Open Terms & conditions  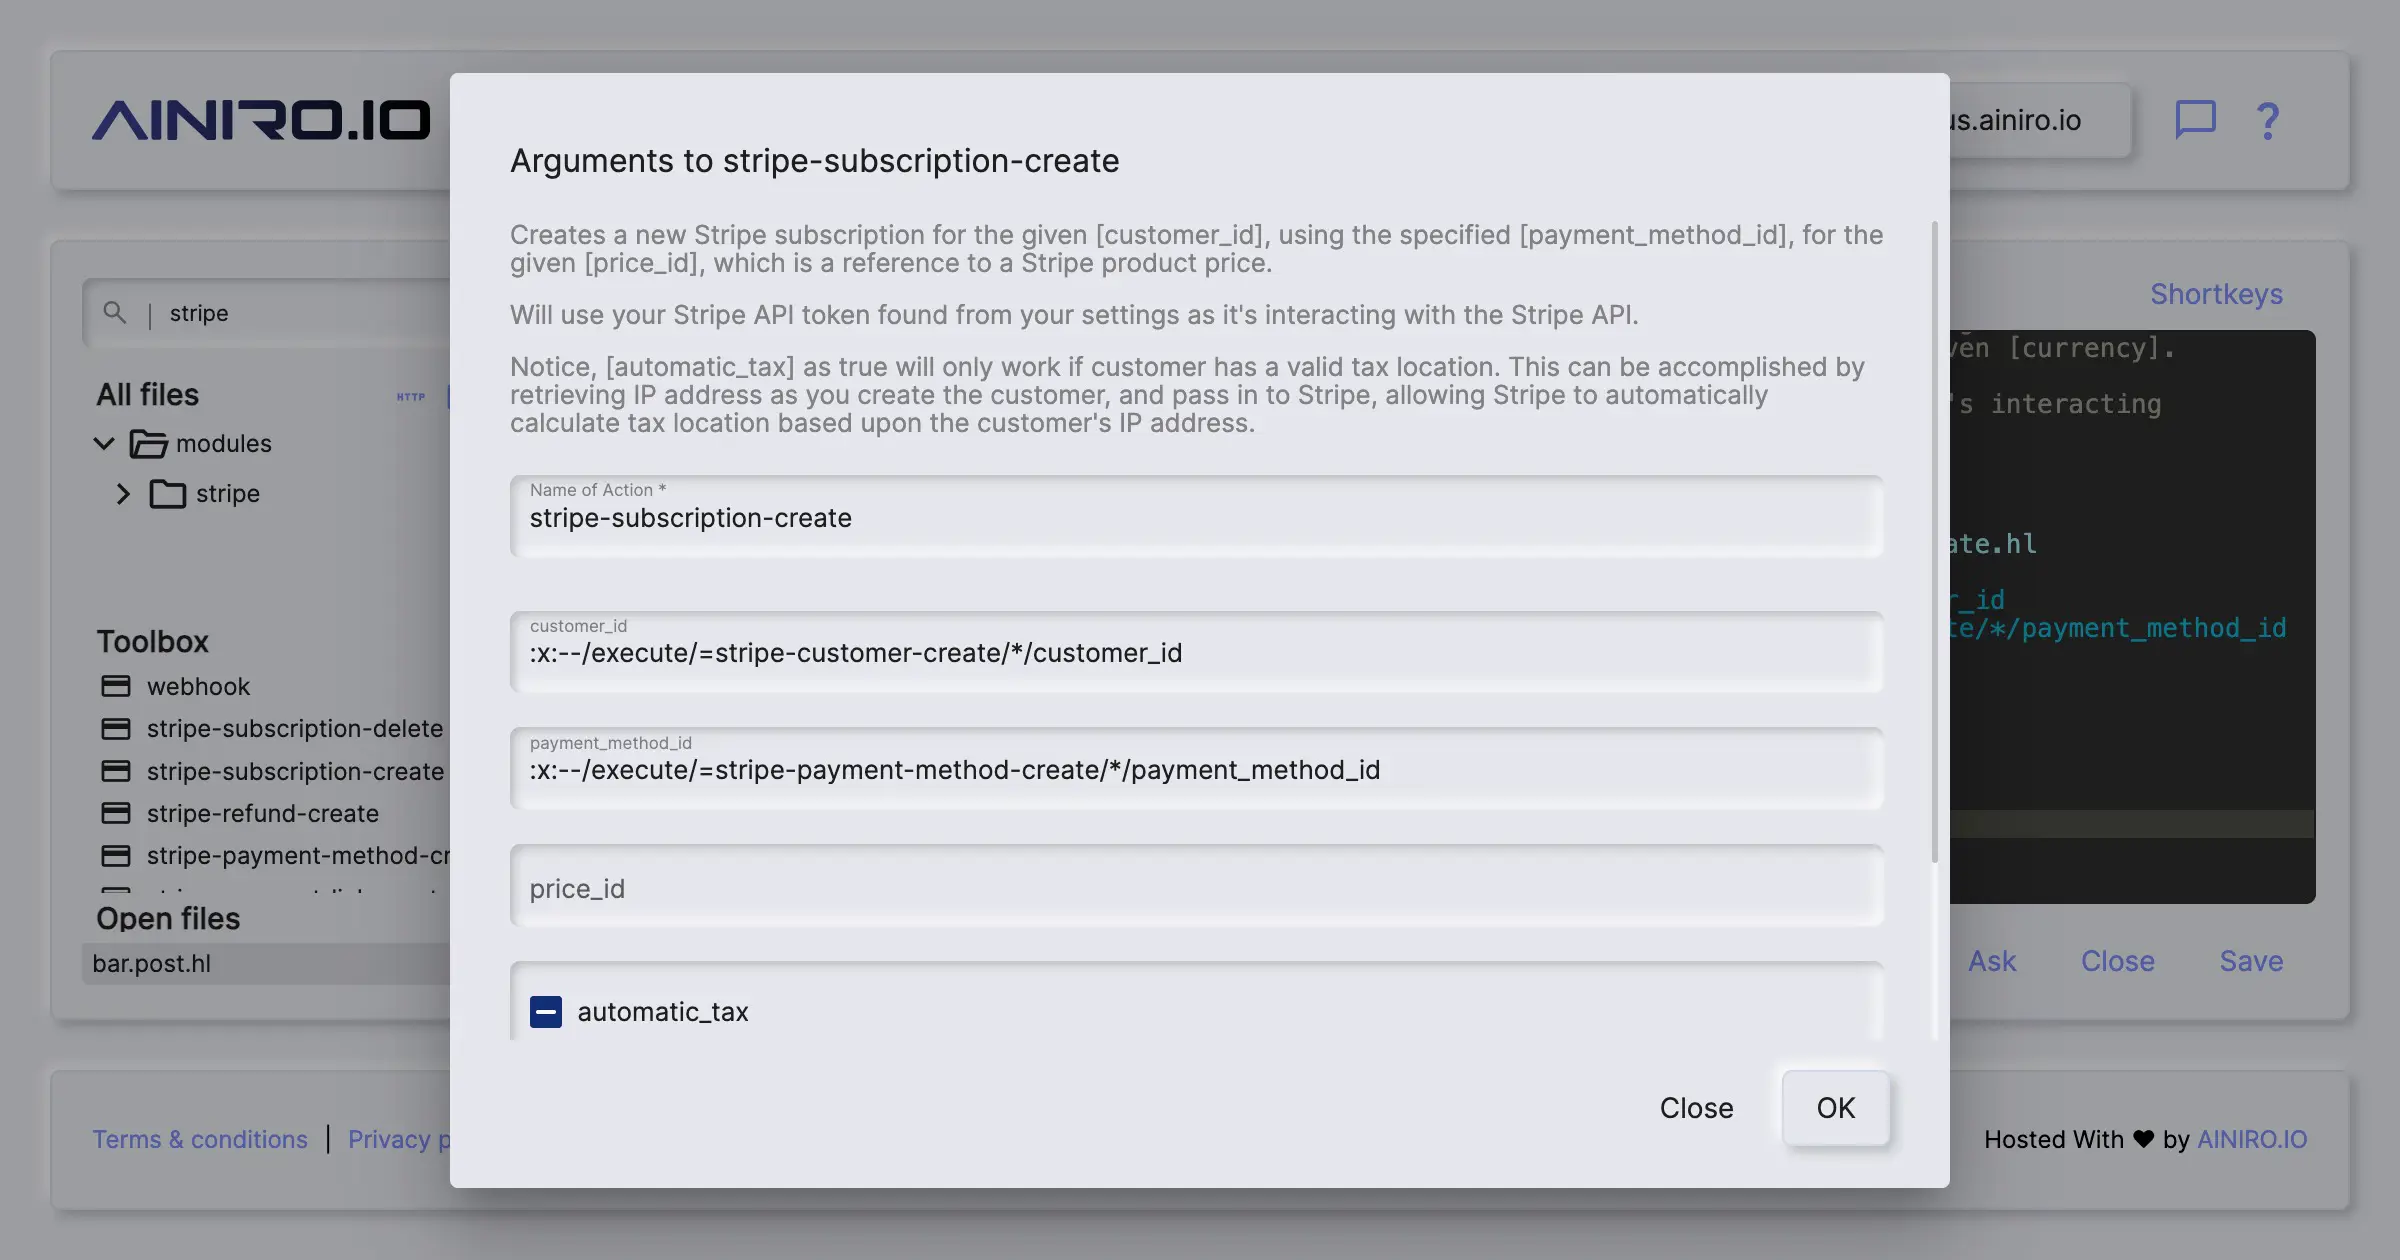pos(200,1139)
